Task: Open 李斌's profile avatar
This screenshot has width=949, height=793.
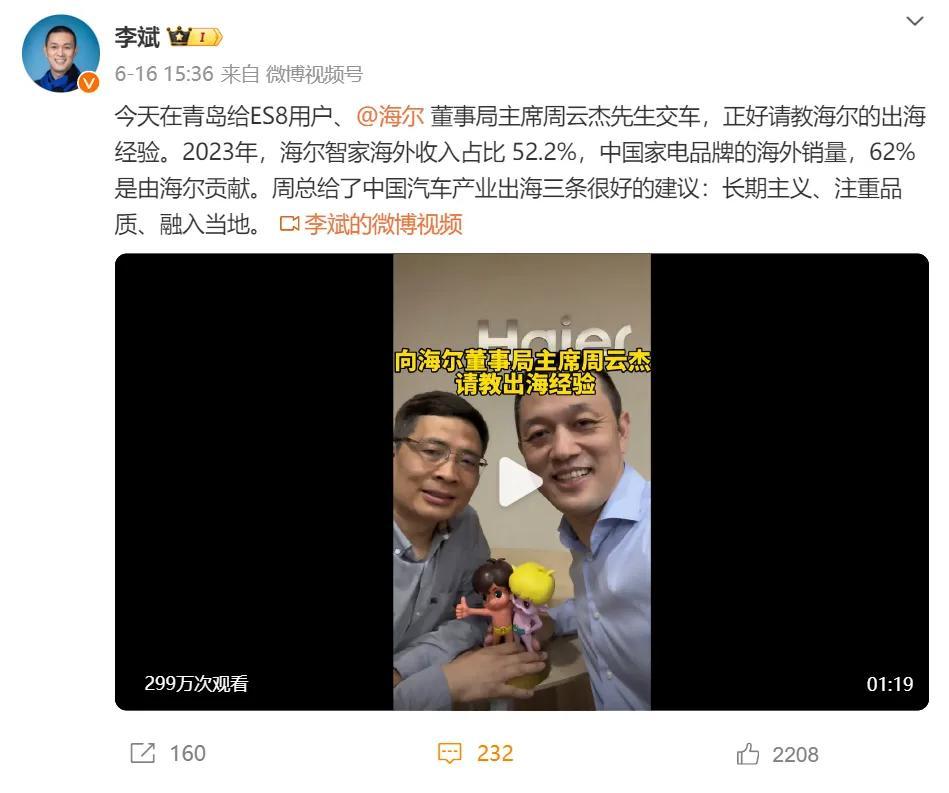Action: coord(61,53)
